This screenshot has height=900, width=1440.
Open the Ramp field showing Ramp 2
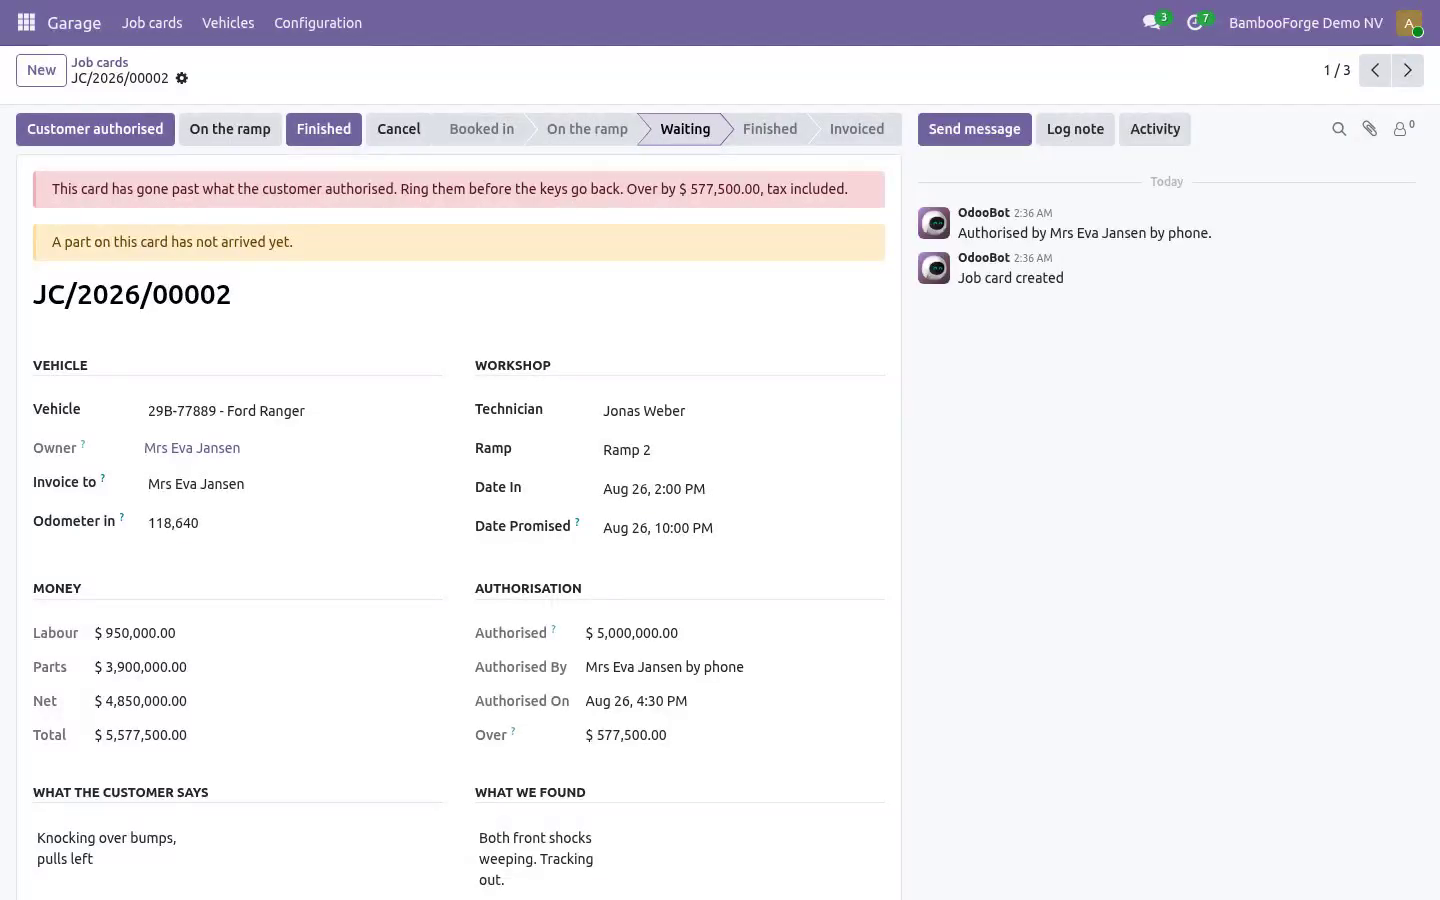[744, 450]
